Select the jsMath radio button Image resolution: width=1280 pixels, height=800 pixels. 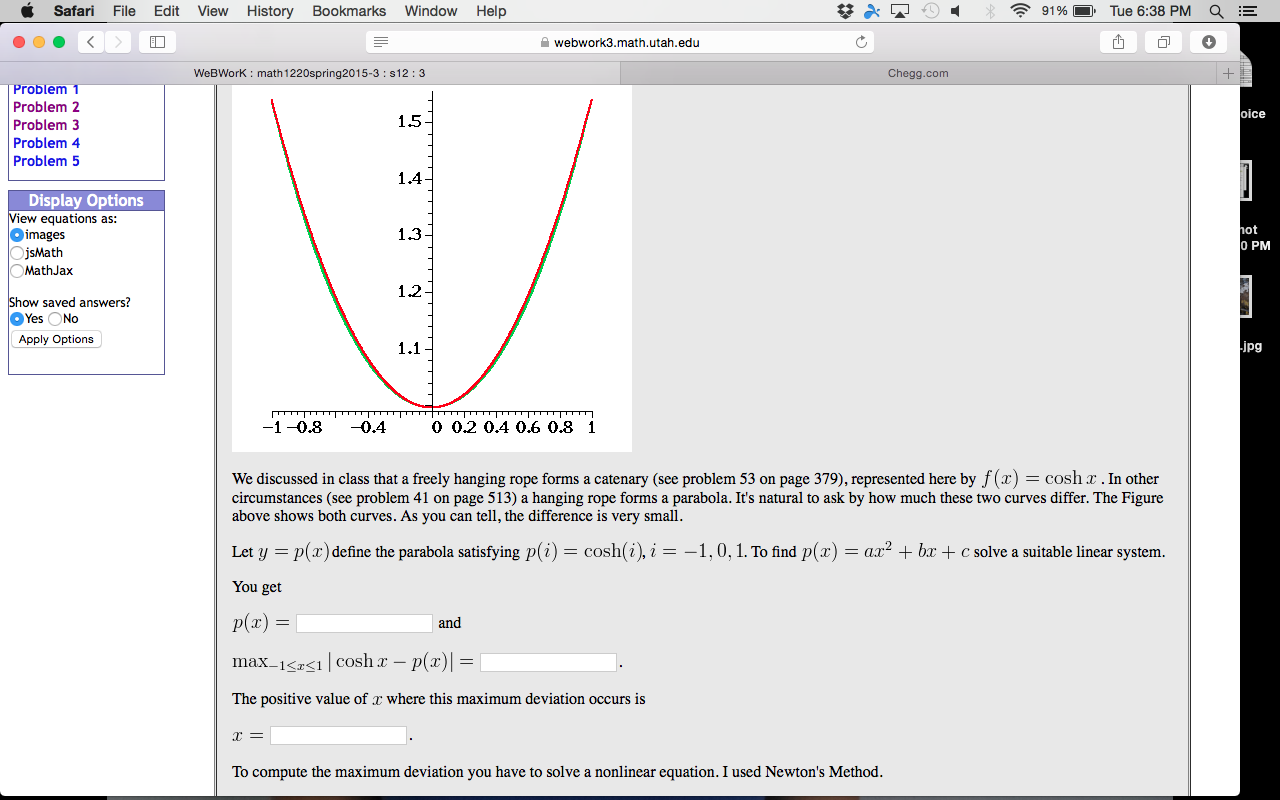coord(17,253)
